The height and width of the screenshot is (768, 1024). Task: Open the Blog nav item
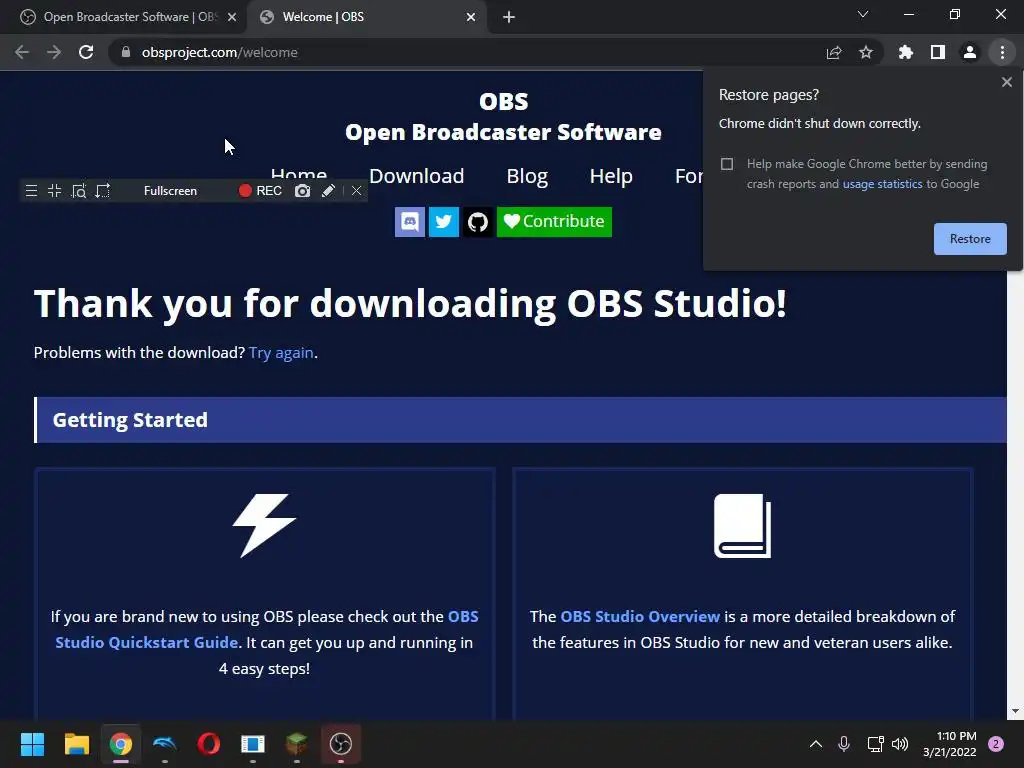527,176
